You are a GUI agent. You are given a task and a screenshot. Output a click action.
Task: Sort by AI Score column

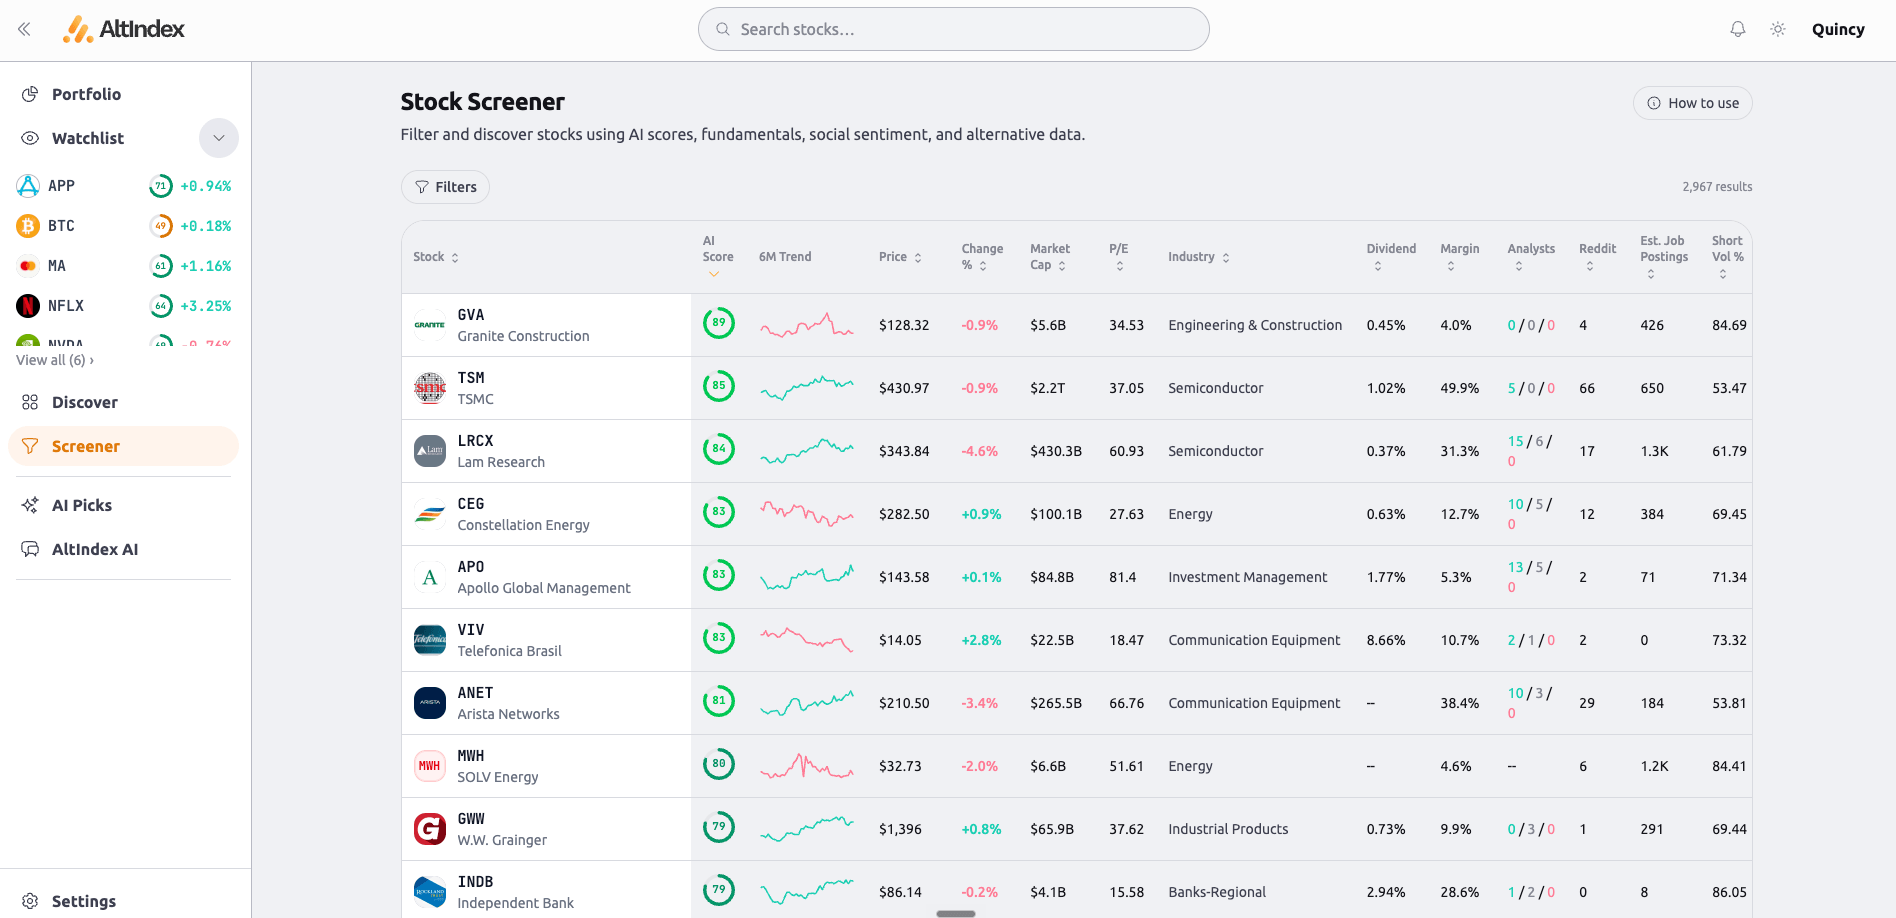tap(717, 257)
